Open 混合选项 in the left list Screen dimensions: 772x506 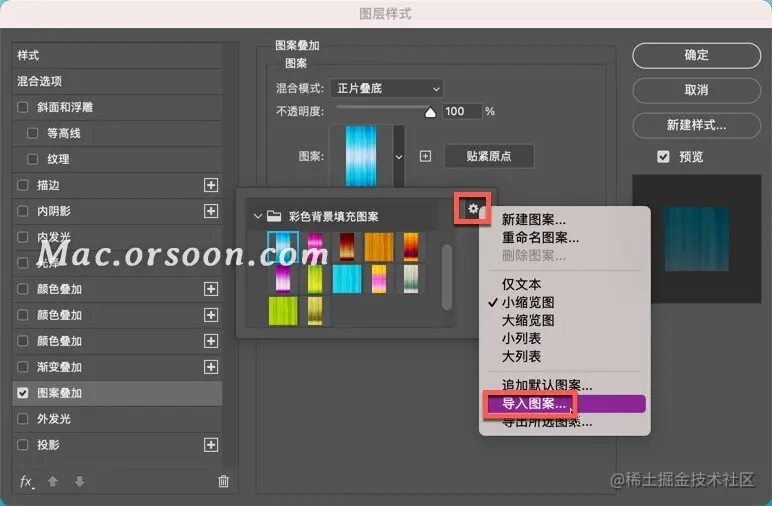tap(117, 81)
